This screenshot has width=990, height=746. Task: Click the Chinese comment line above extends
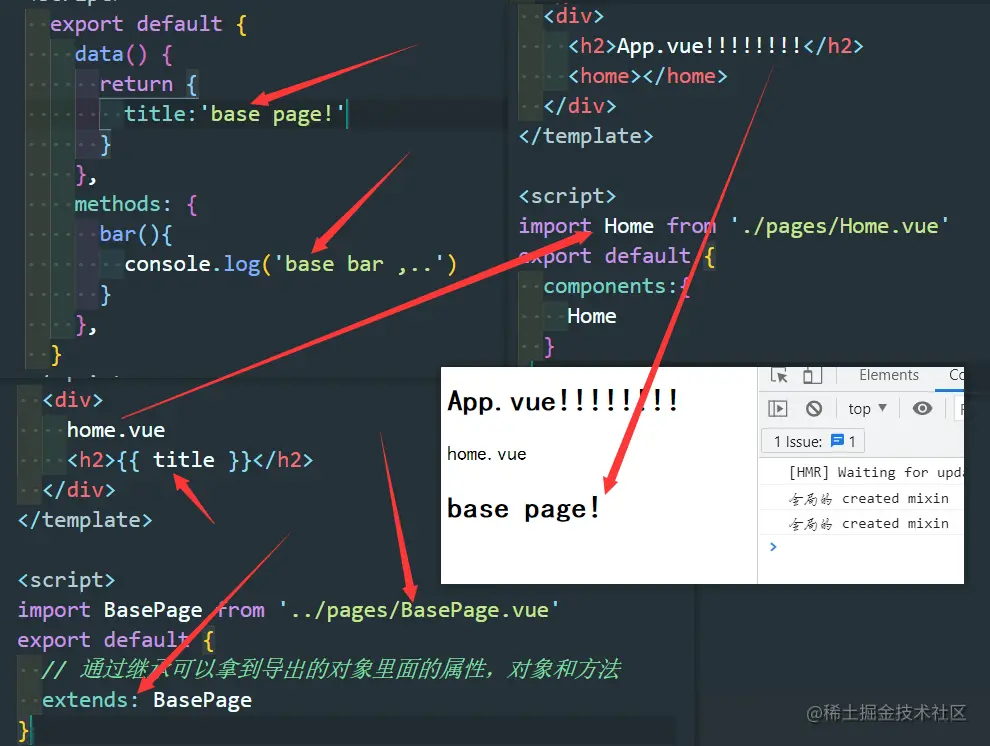pos(331,669)
